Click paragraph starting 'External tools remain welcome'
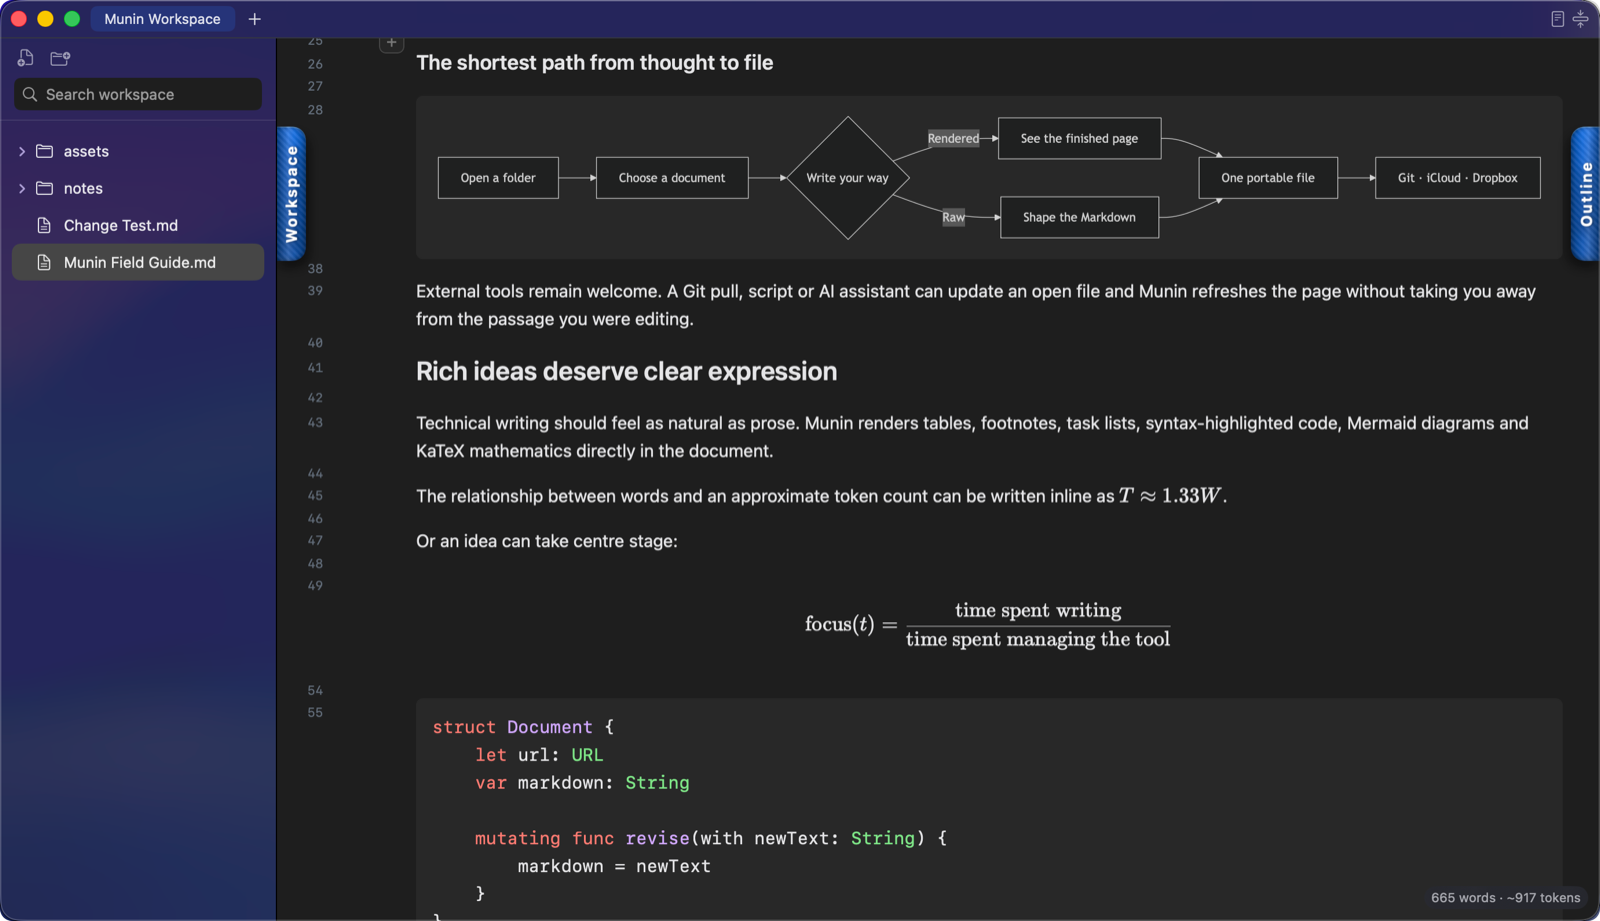 (x=976, y=305)
